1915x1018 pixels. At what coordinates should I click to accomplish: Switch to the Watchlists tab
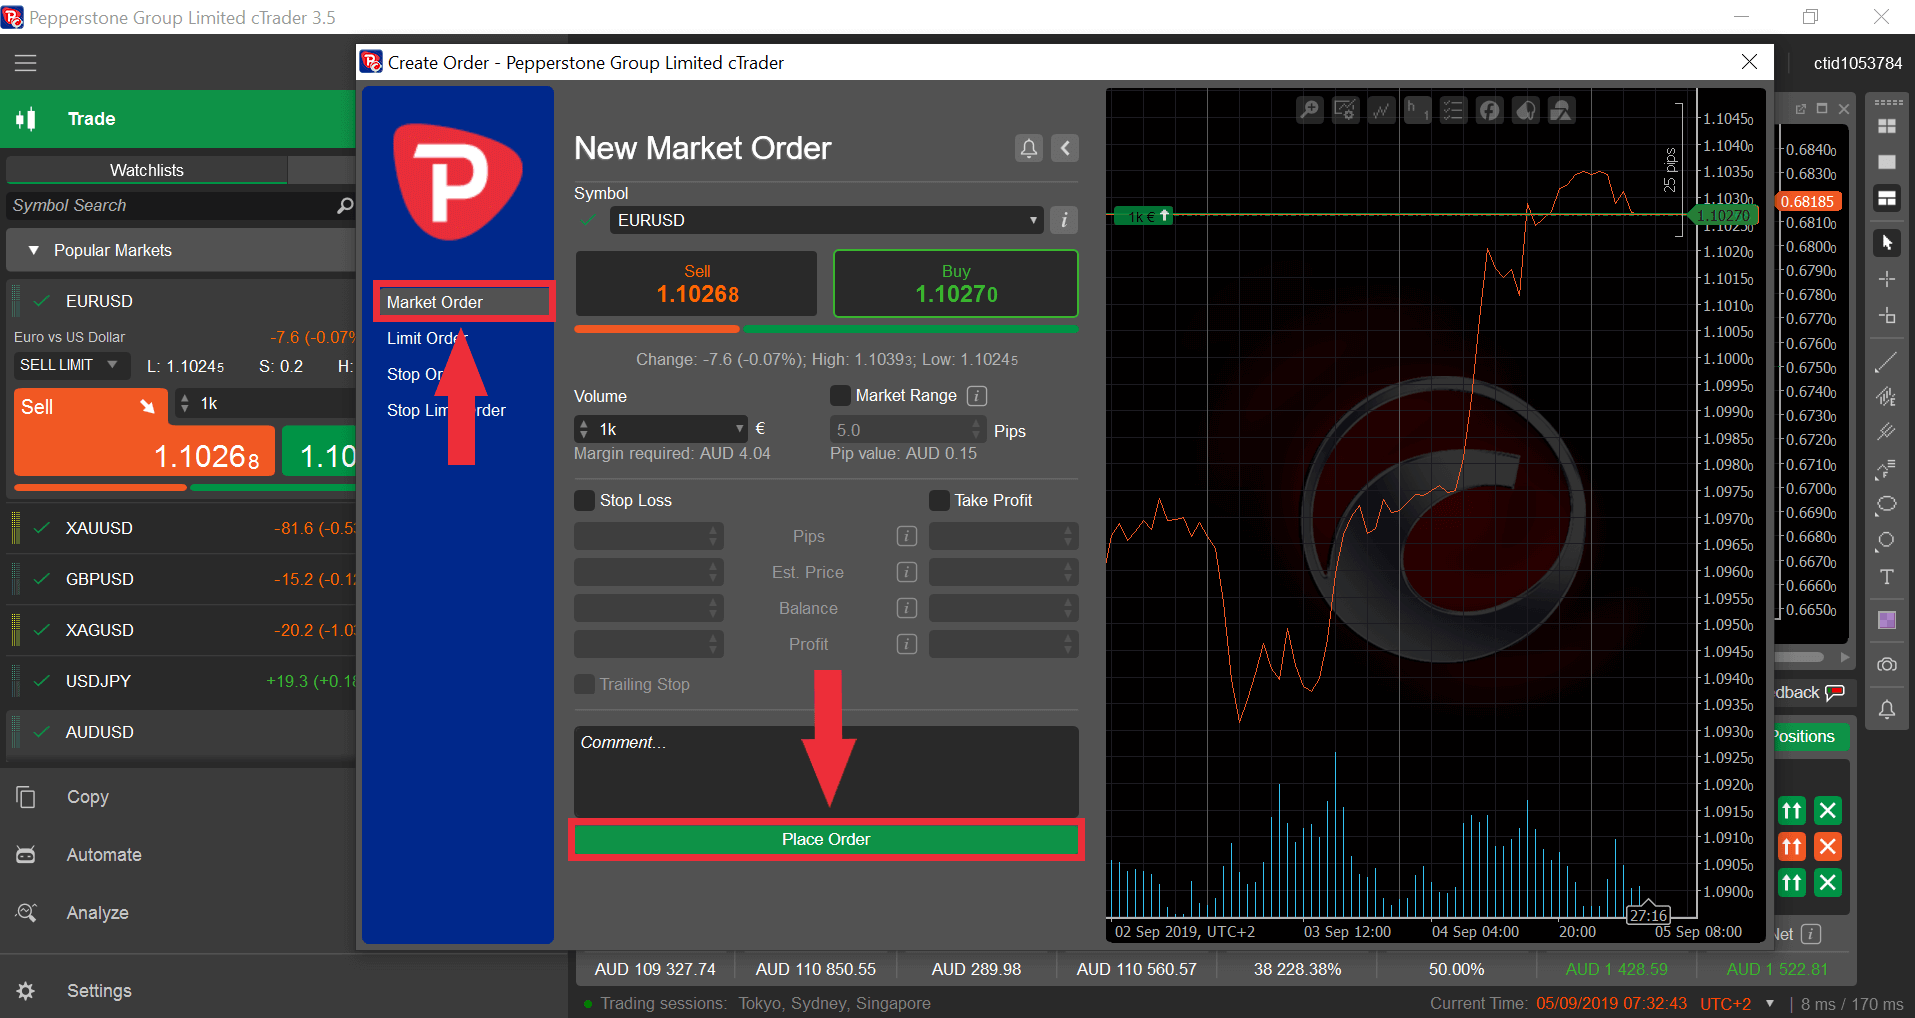coord(146,170)
